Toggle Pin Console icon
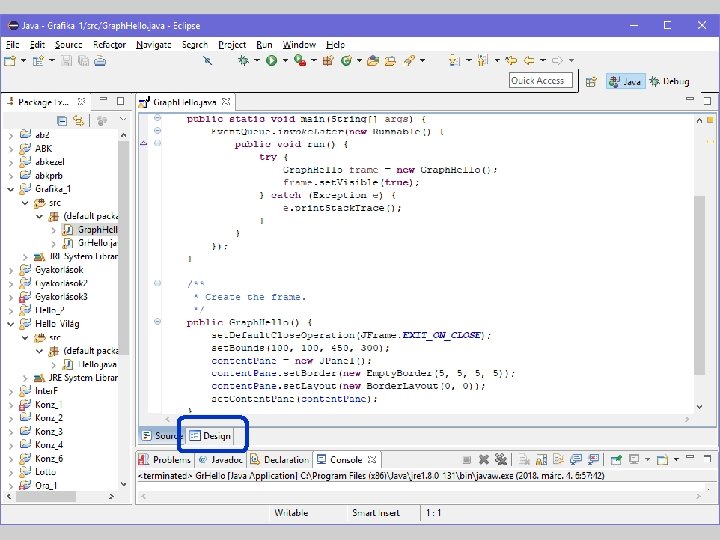The height and width of the screenshot is (540, 720). click(x=616, y=459)
